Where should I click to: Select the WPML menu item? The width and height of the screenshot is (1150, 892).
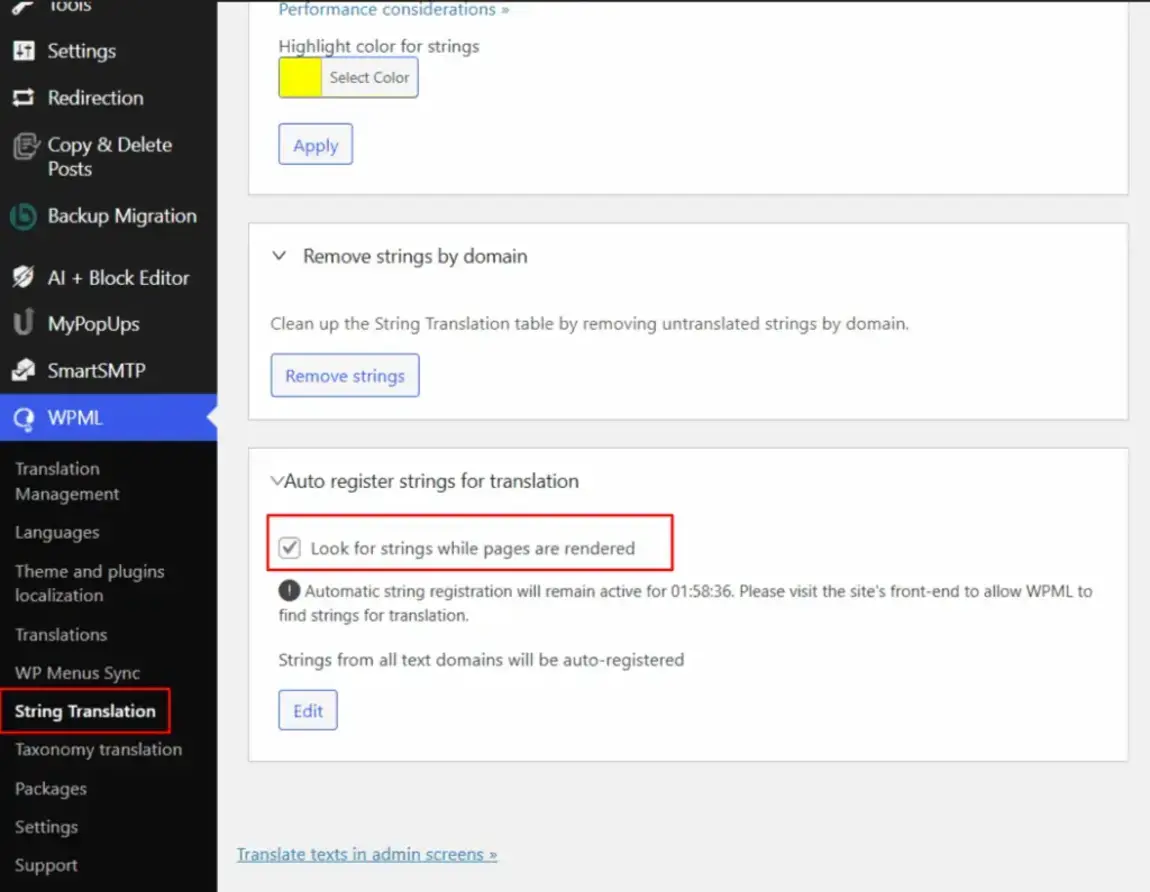[x=109, y=418]
